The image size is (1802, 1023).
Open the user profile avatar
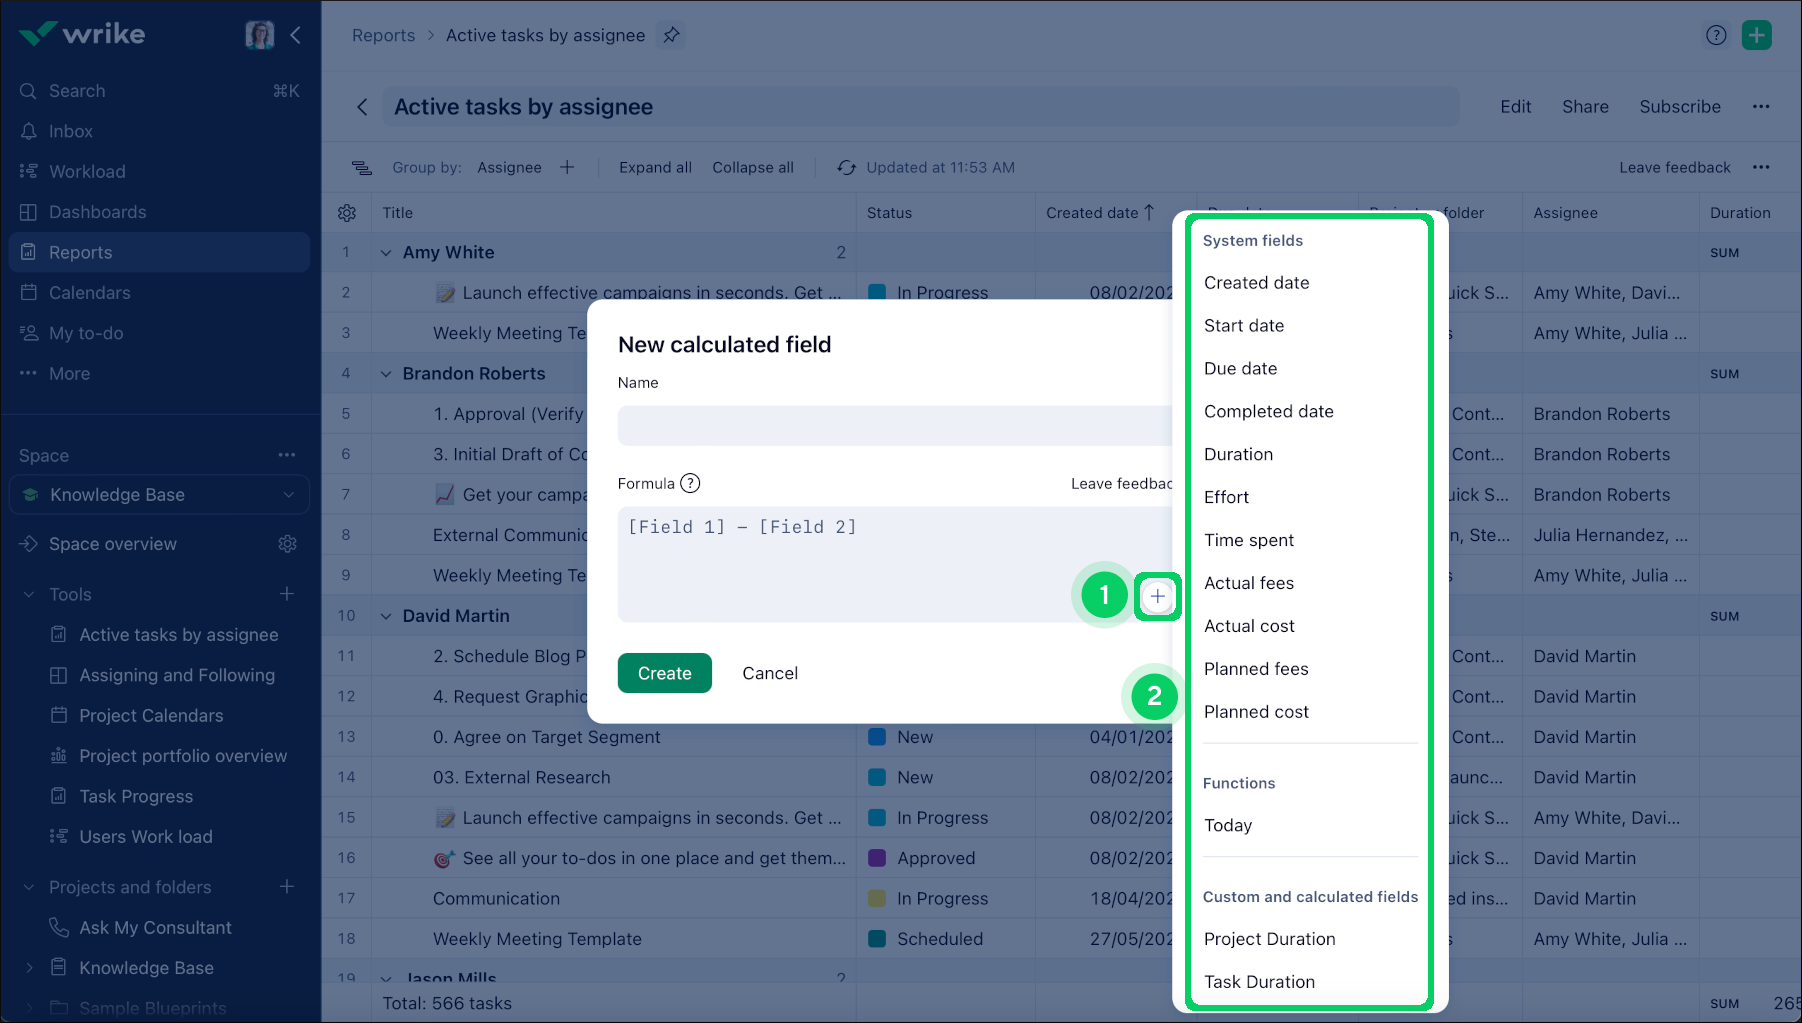[x=259, y=35]
